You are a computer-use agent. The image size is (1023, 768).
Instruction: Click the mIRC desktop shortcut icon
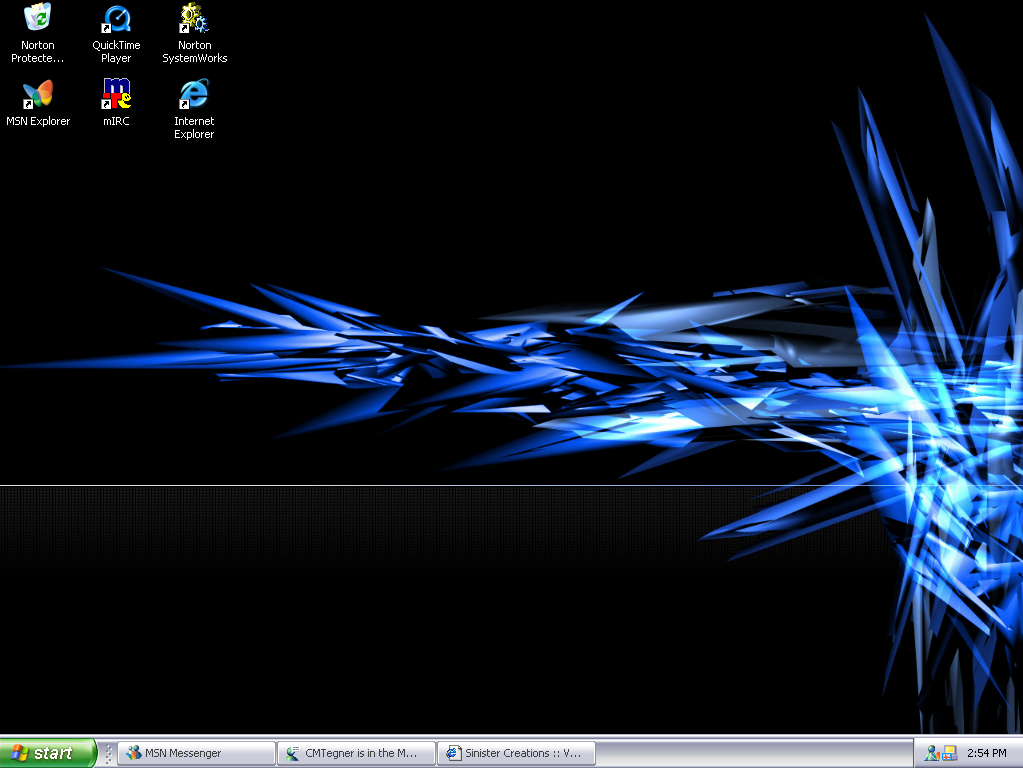coord(116,94)
